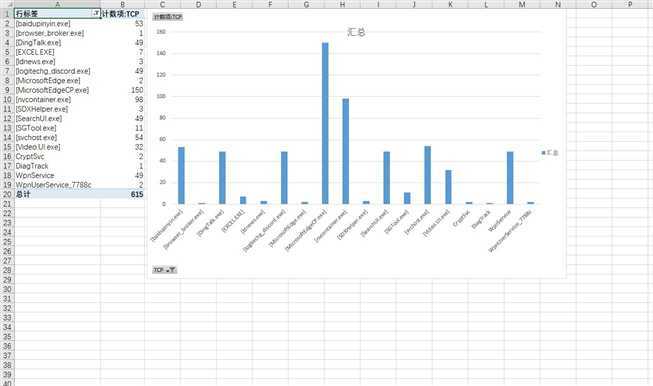Image resolution: width=653 pixels, height=386 pixels.
Task: Select column header C
Action: 162,4
